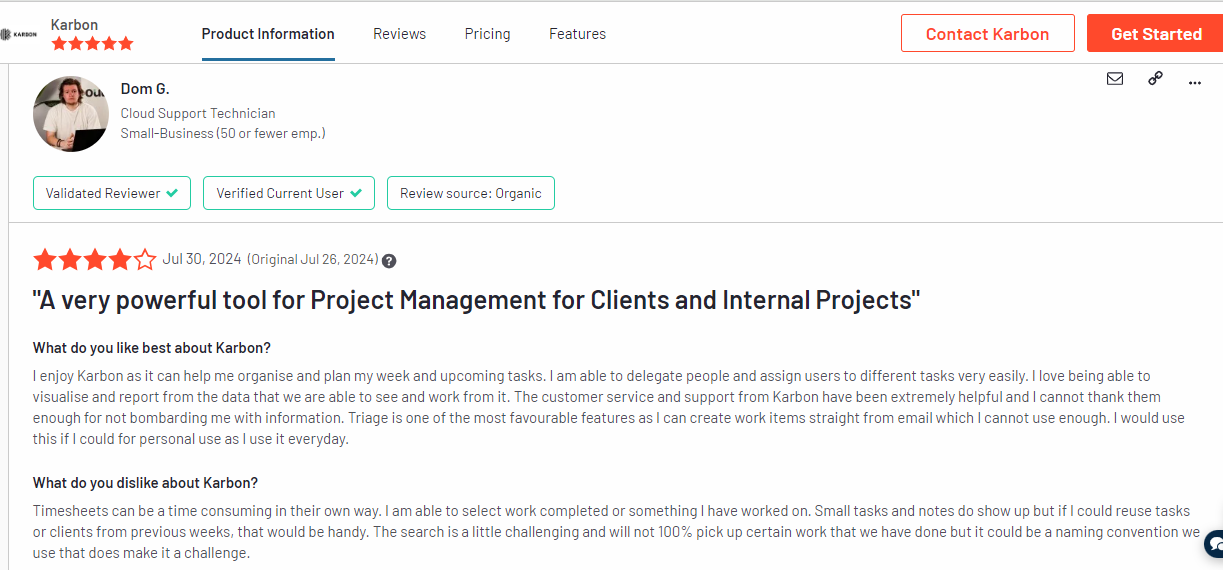The height and width of the screenshot is (570, 1223).
Task: Copy review link with the chain icon
Action: coord(1155,78)
